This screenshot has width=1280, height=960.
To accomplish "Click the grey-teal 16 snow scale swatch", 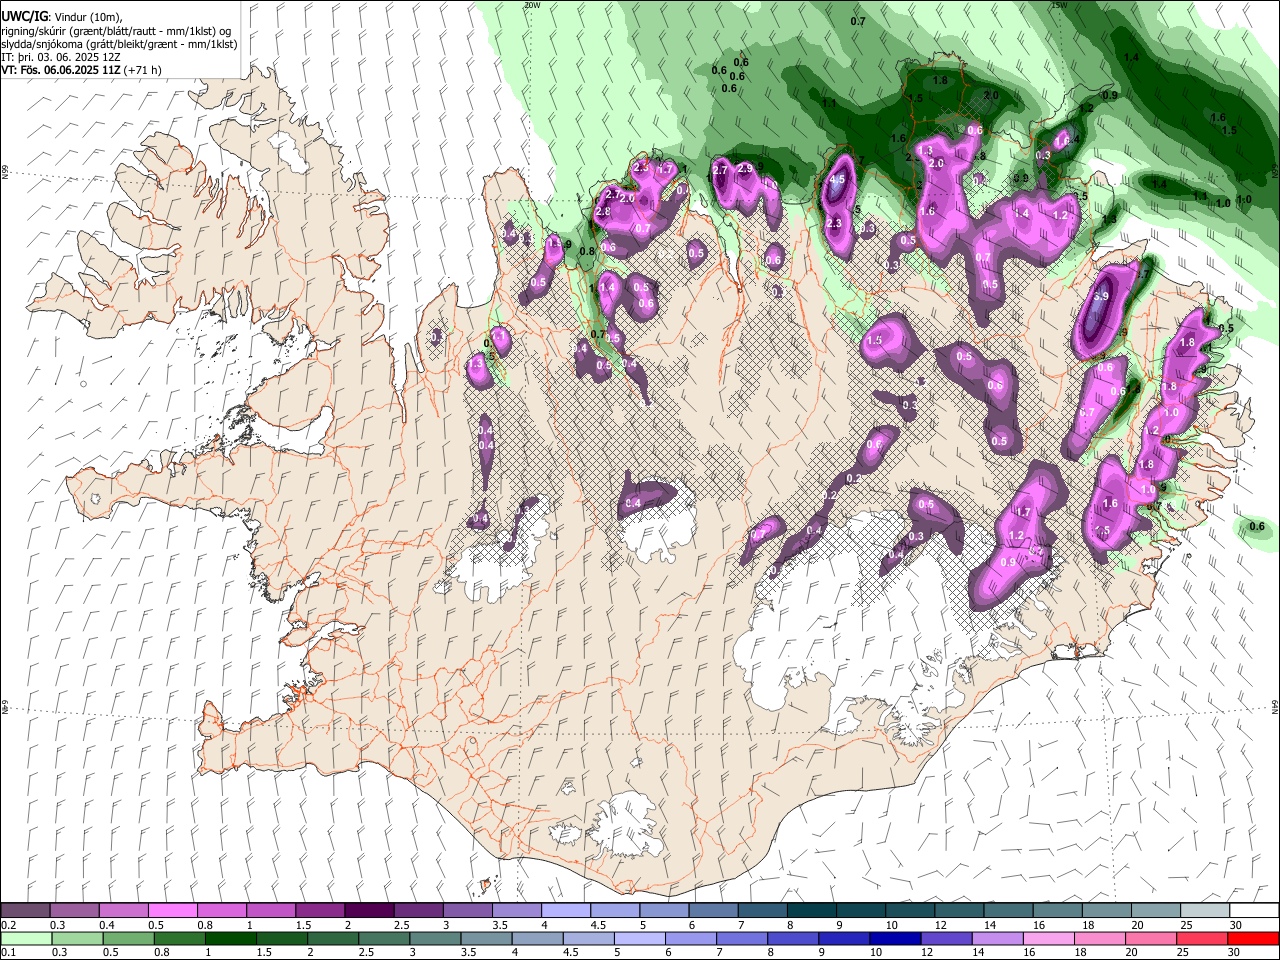I will 1057,910.
